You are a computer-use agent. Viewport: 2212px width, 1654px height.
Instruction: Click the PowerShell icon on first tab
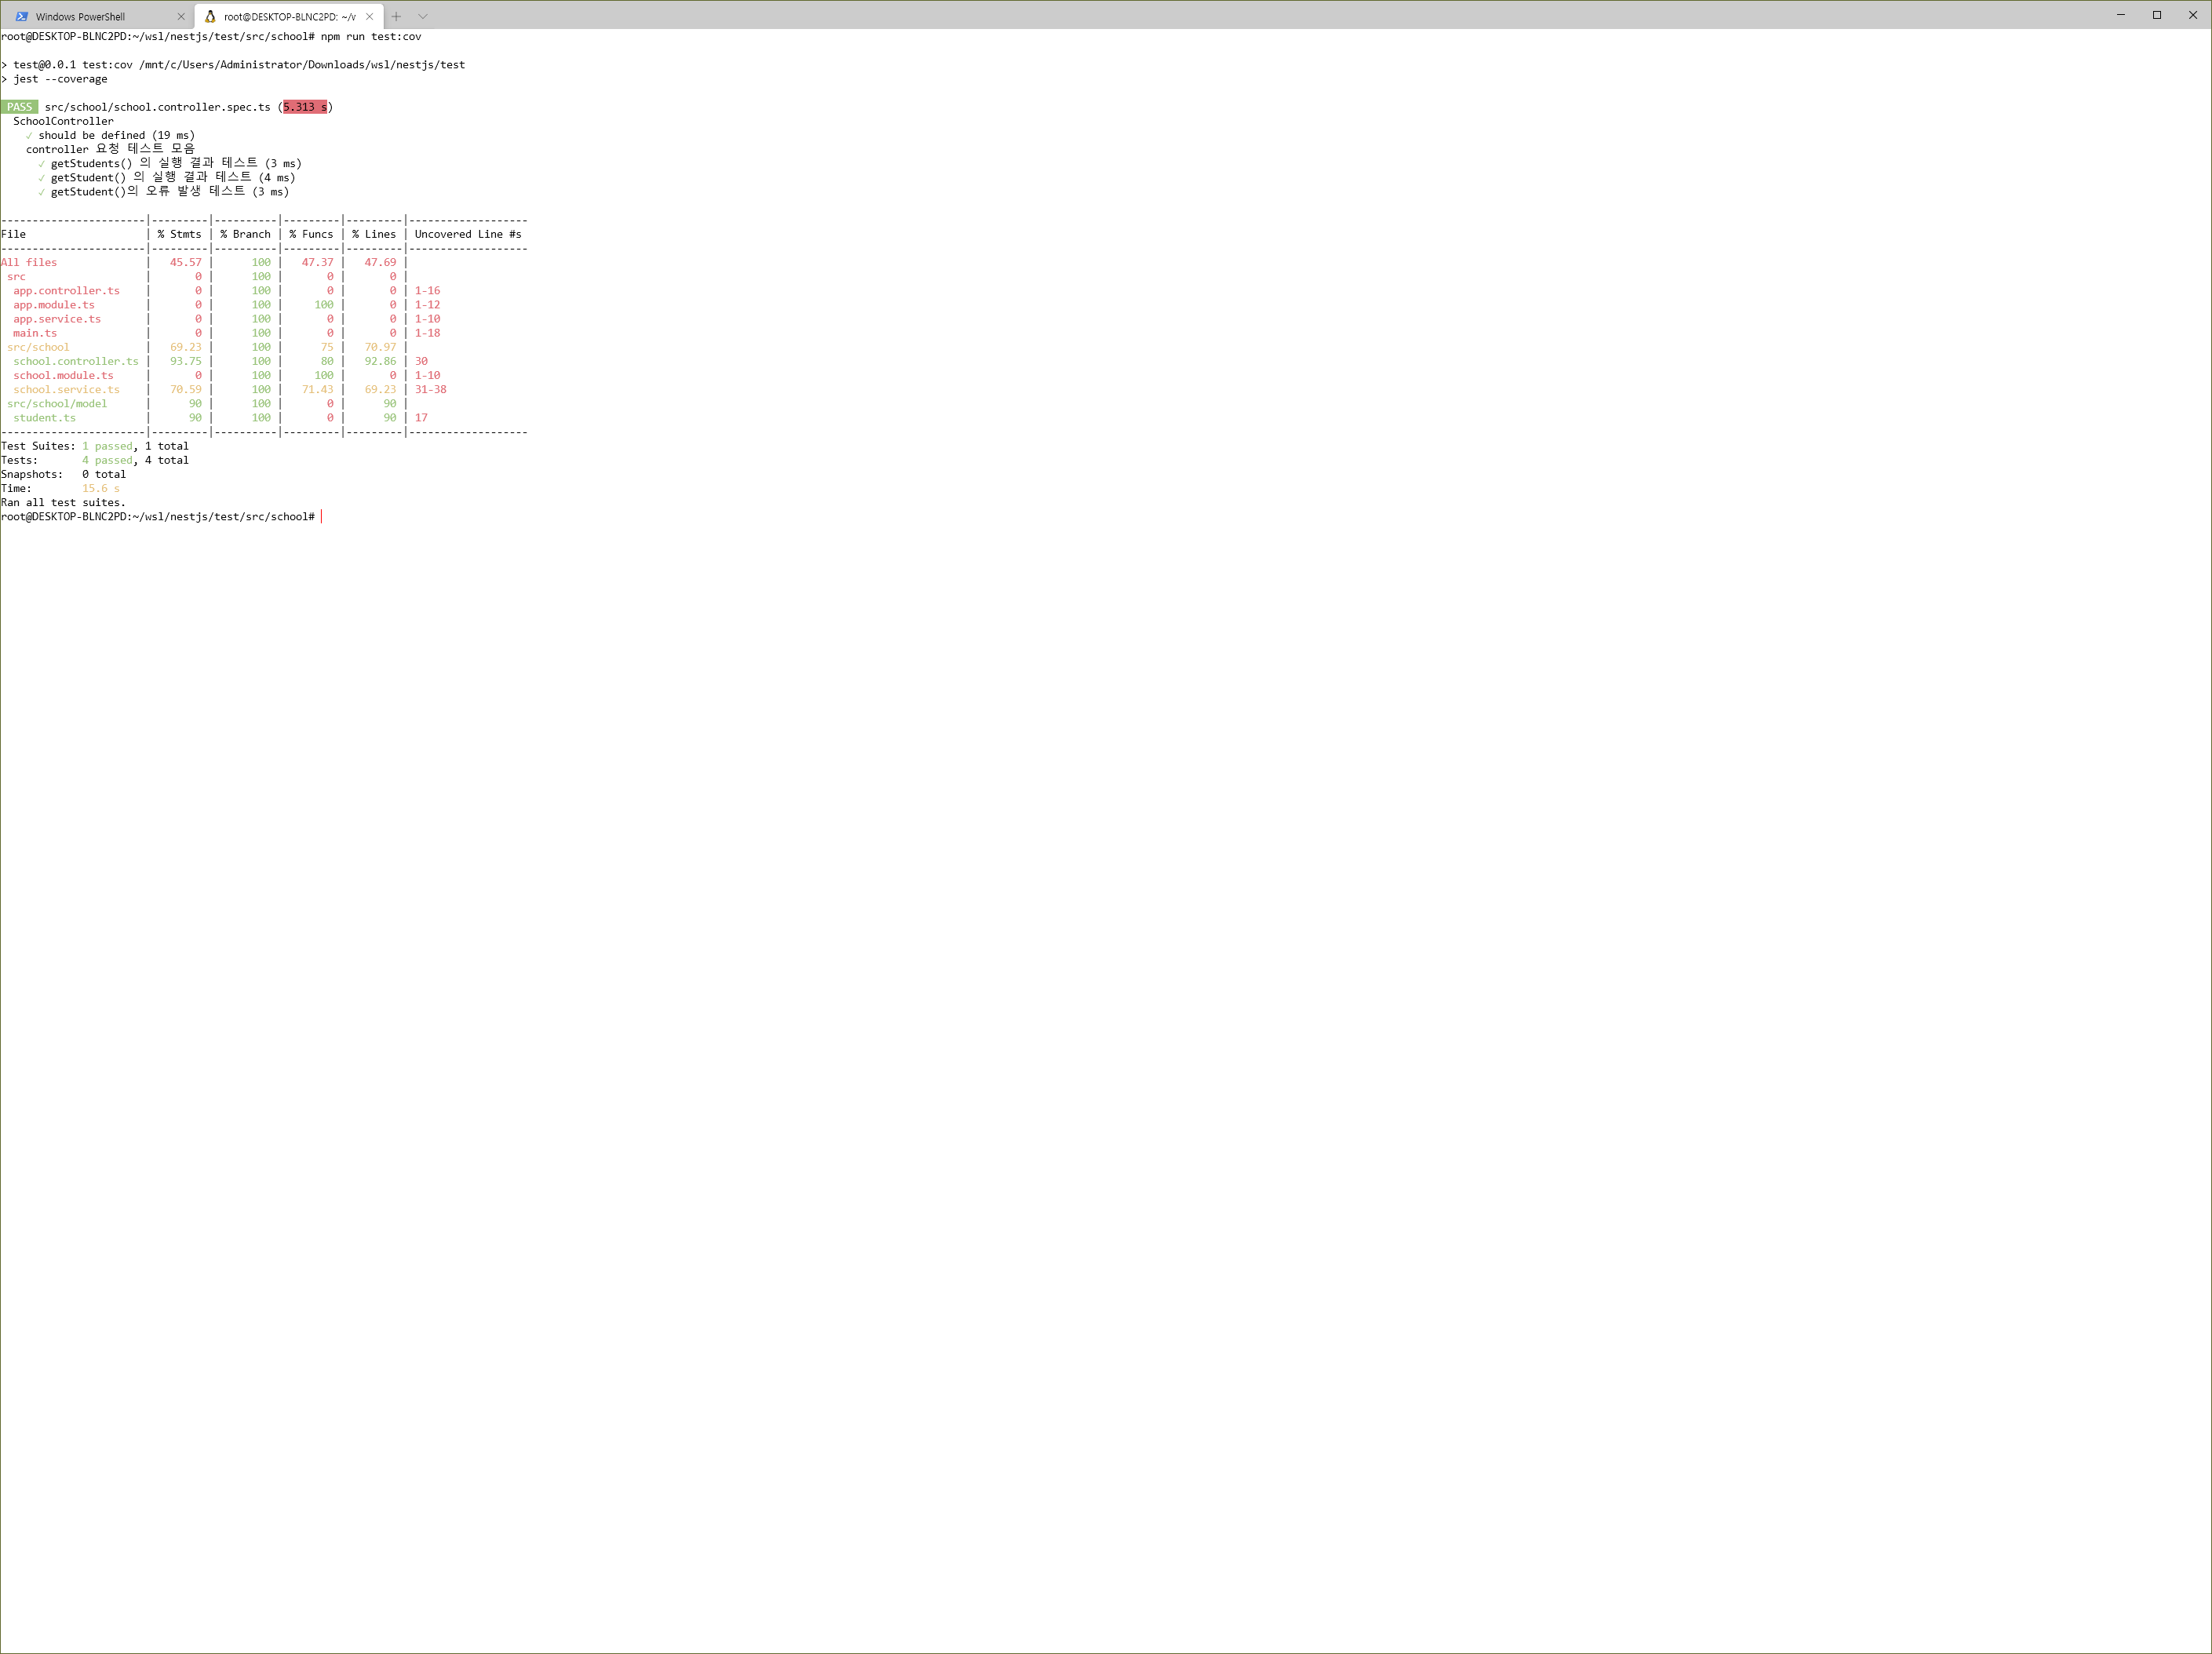coord(22,16)
